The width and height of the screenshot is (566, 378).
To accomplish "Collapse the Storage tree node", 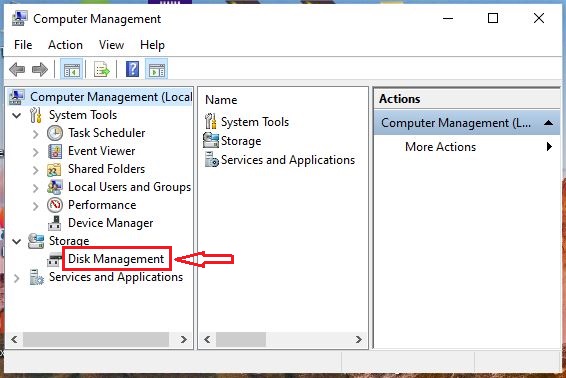I will point(17,242).
